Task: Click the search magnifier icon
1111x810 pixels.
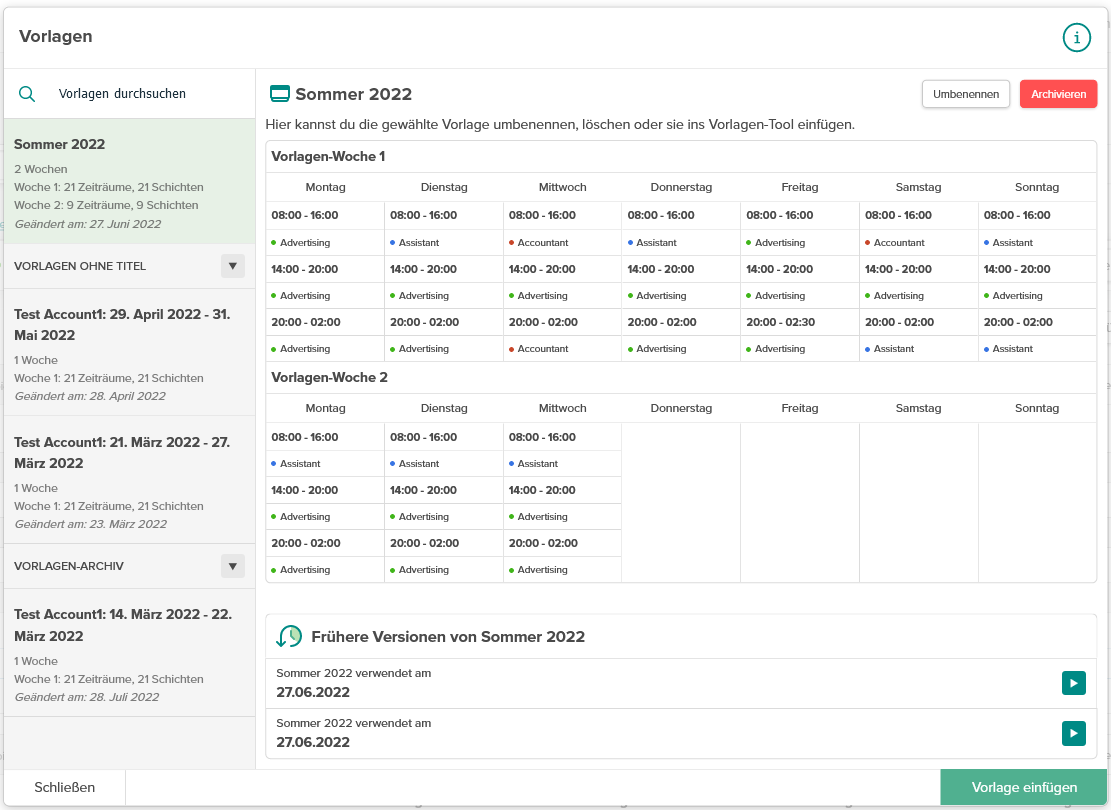Action: 27,94
